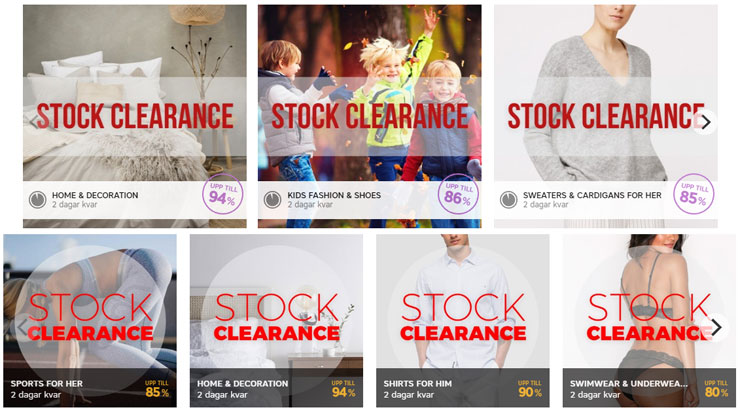Click the yellow 80% discount on the swimwear tile
740x414 pixels.
click(x=716, y=389)
